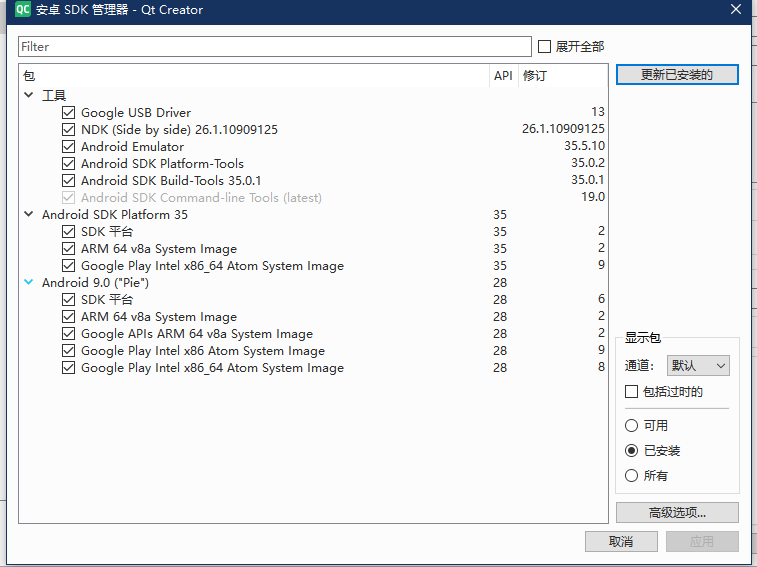Image resolution: width=757 pixels, height=567 pixels.
Task: Collapse the 工具 tree group
Action: [x=28, y=95]
